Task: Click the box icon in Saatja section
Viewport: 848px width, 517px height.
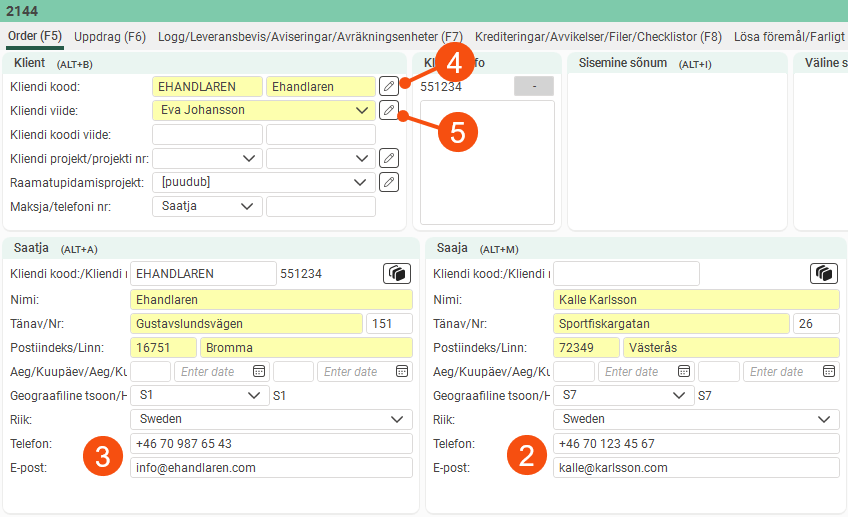Action: pyautogui.click(x=397, y=274)
